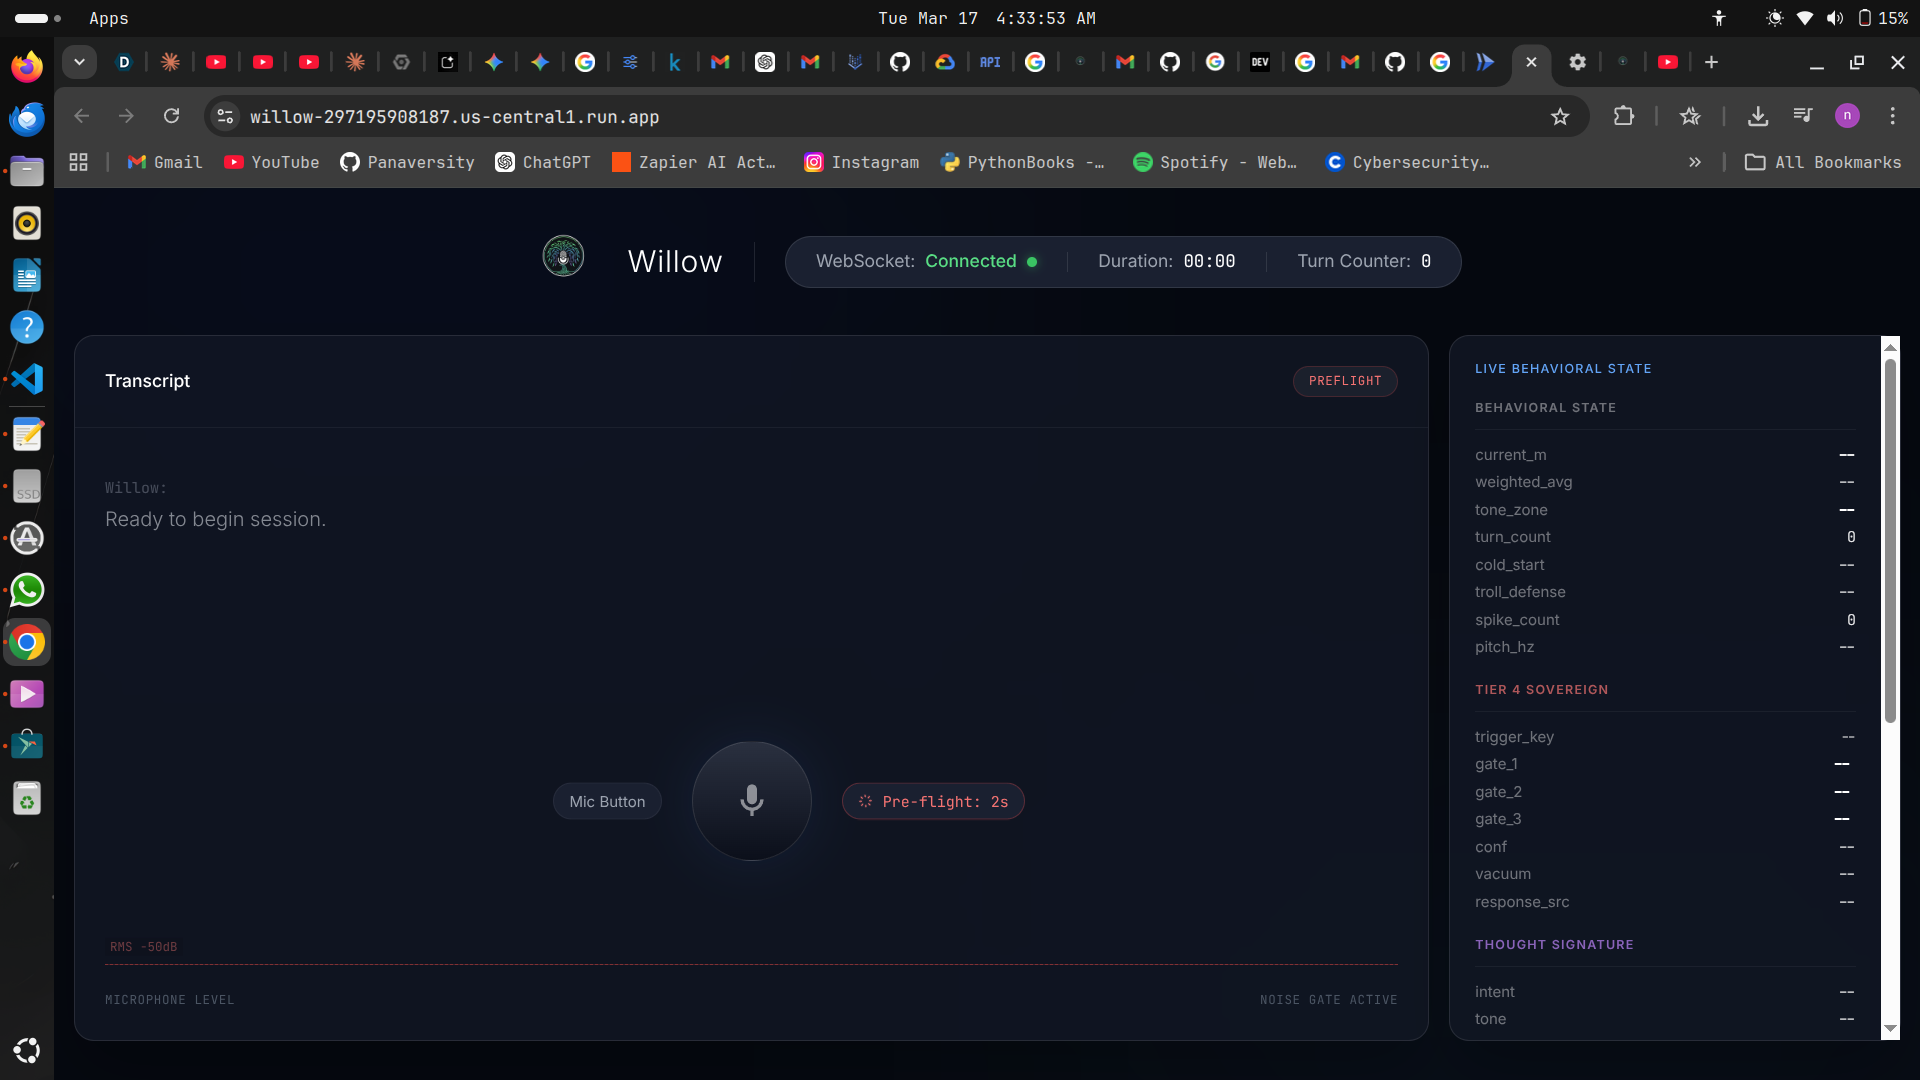Click the Willow logo avatar
Image resolution: width=1920 pixels, height=1080 pixels.
pos(563,257)
